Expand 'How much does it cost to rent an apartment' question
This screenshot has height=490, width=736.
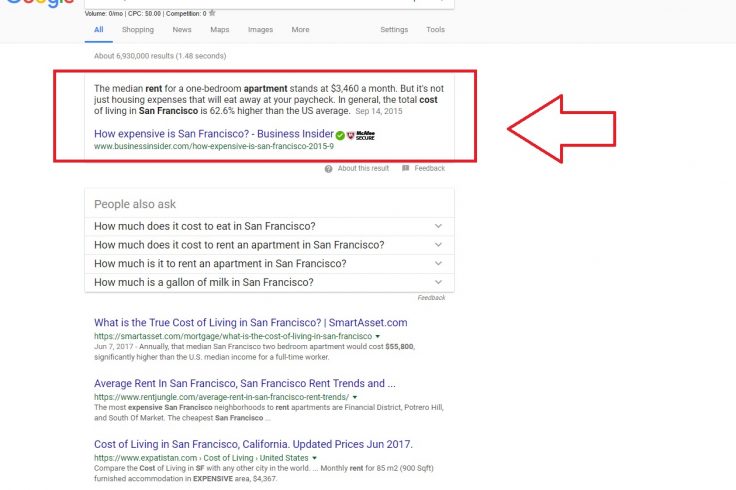[x=269, y=245]
